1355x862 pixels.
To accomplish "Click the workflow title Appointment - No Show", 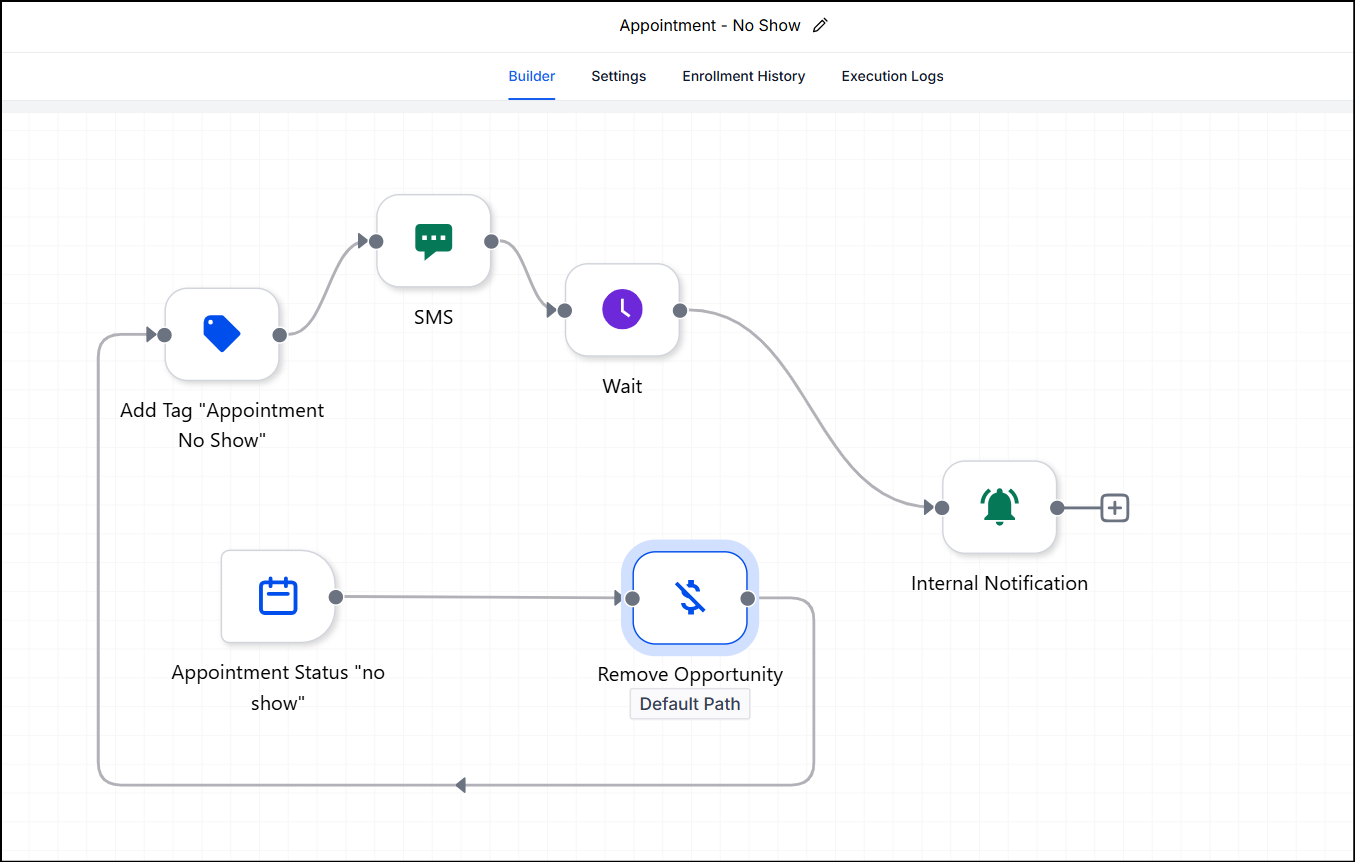I will tap(710, 26).
